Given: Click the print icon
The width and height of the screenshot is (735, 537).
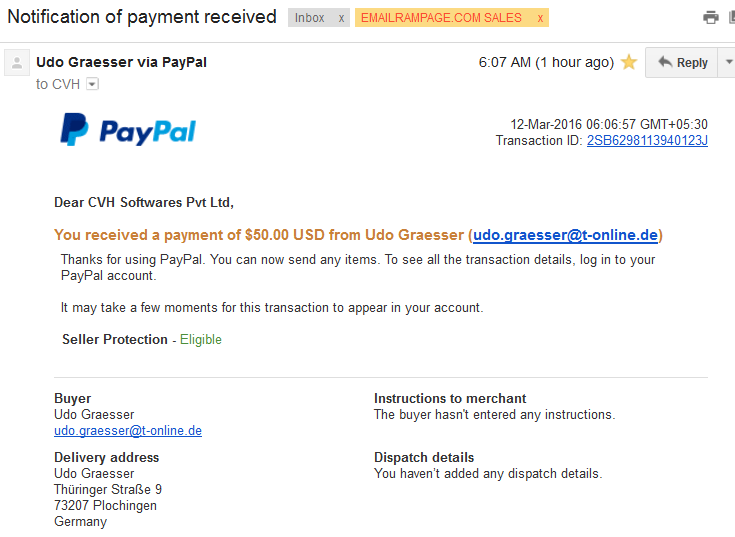Looking at the screenshot, I should [x=711, y=18].
